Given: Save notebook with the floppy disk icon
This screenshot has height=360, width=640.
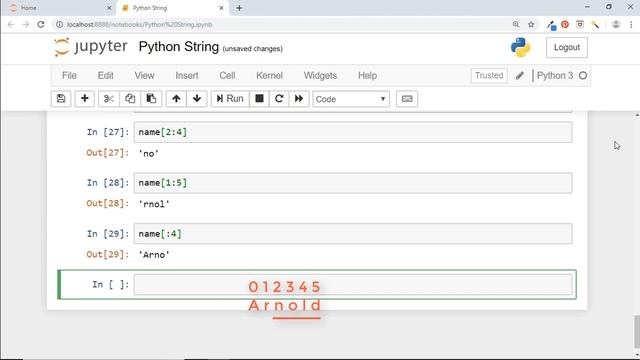Looking at the screenshot, I should tap(61, 99).
